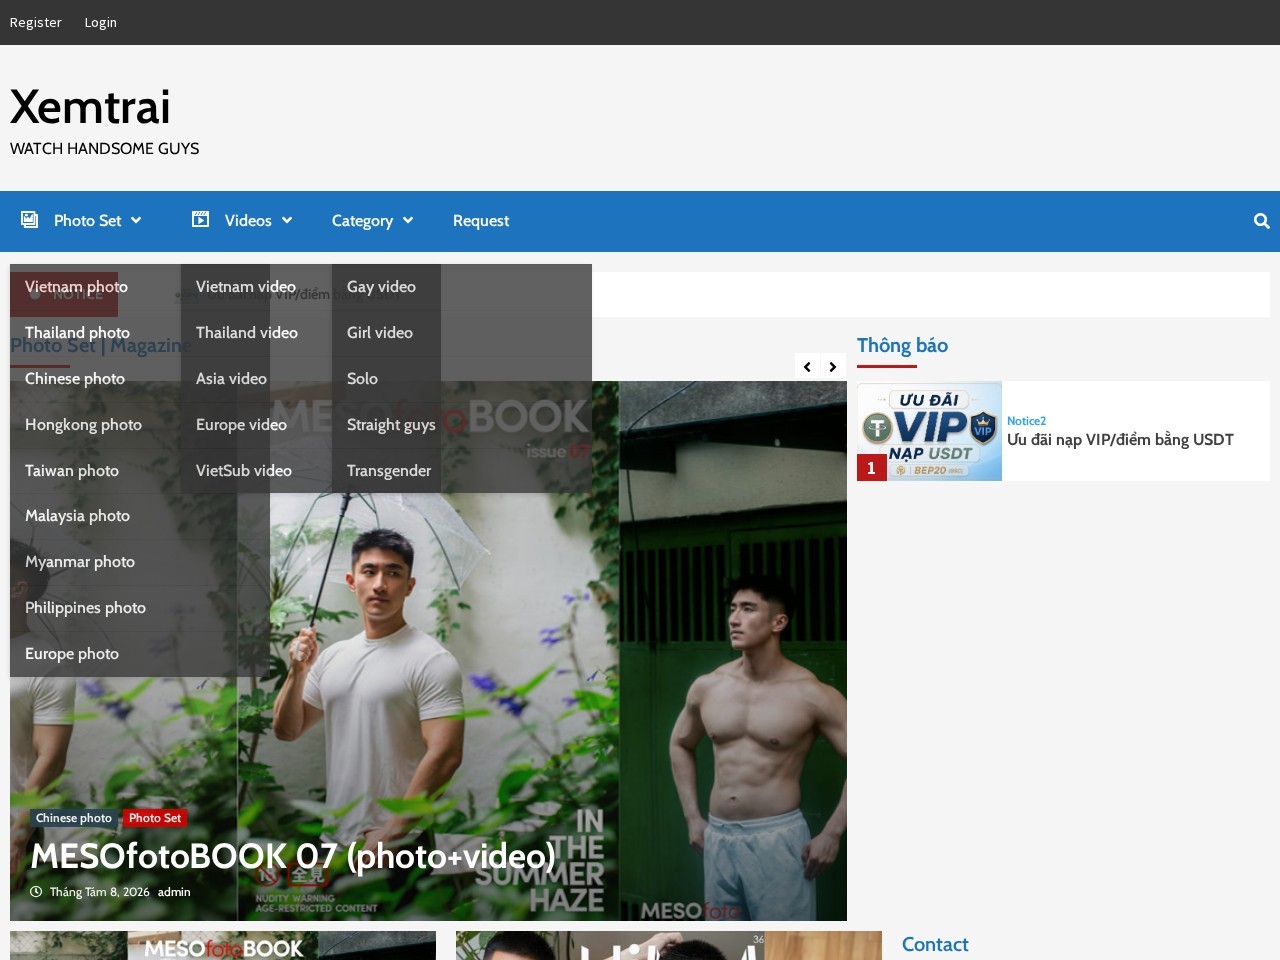This screenshot has height=960, width=1280.
Task: Open Transgender category
Action: pyautogui.click(x=389, y=471)
